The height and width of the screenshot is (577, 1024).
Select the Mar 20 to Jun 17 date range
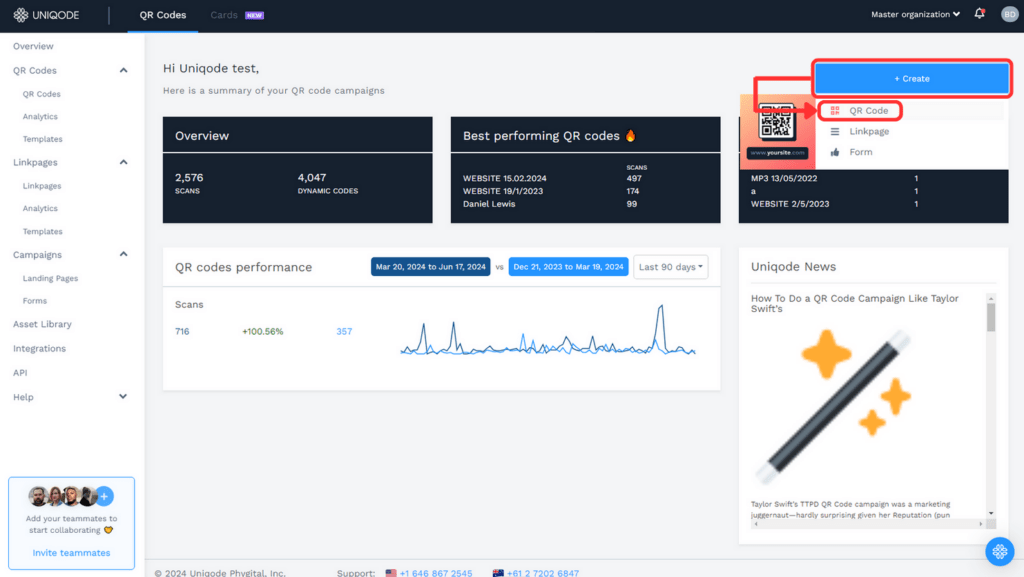tap(431, 267)
